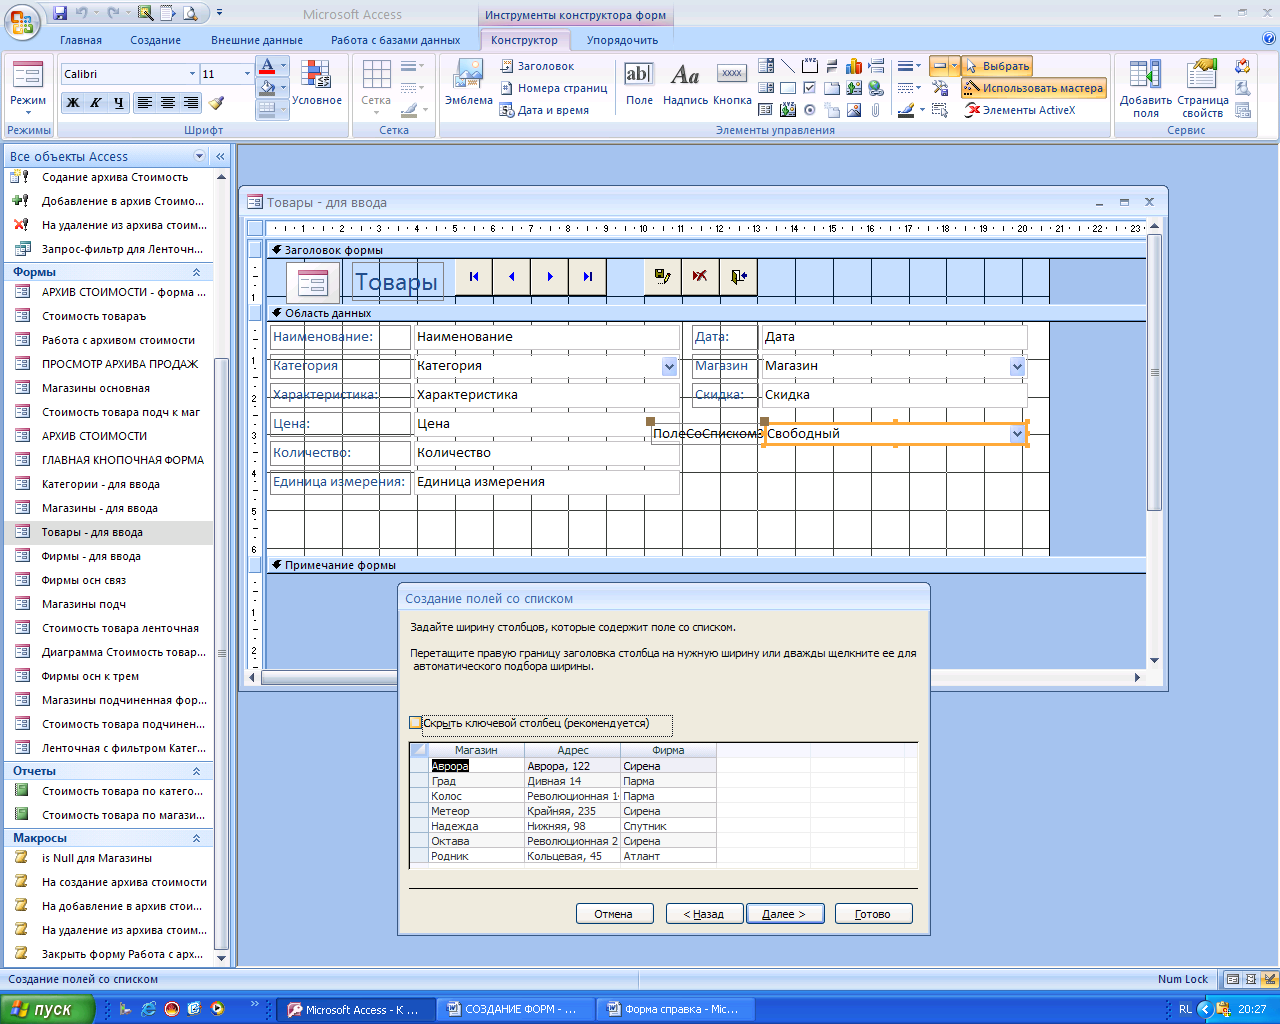The width and height of the screenshot is (1280, 1024).
Task: Open the Магазин combo box arrow
Action: point(1017,367)
